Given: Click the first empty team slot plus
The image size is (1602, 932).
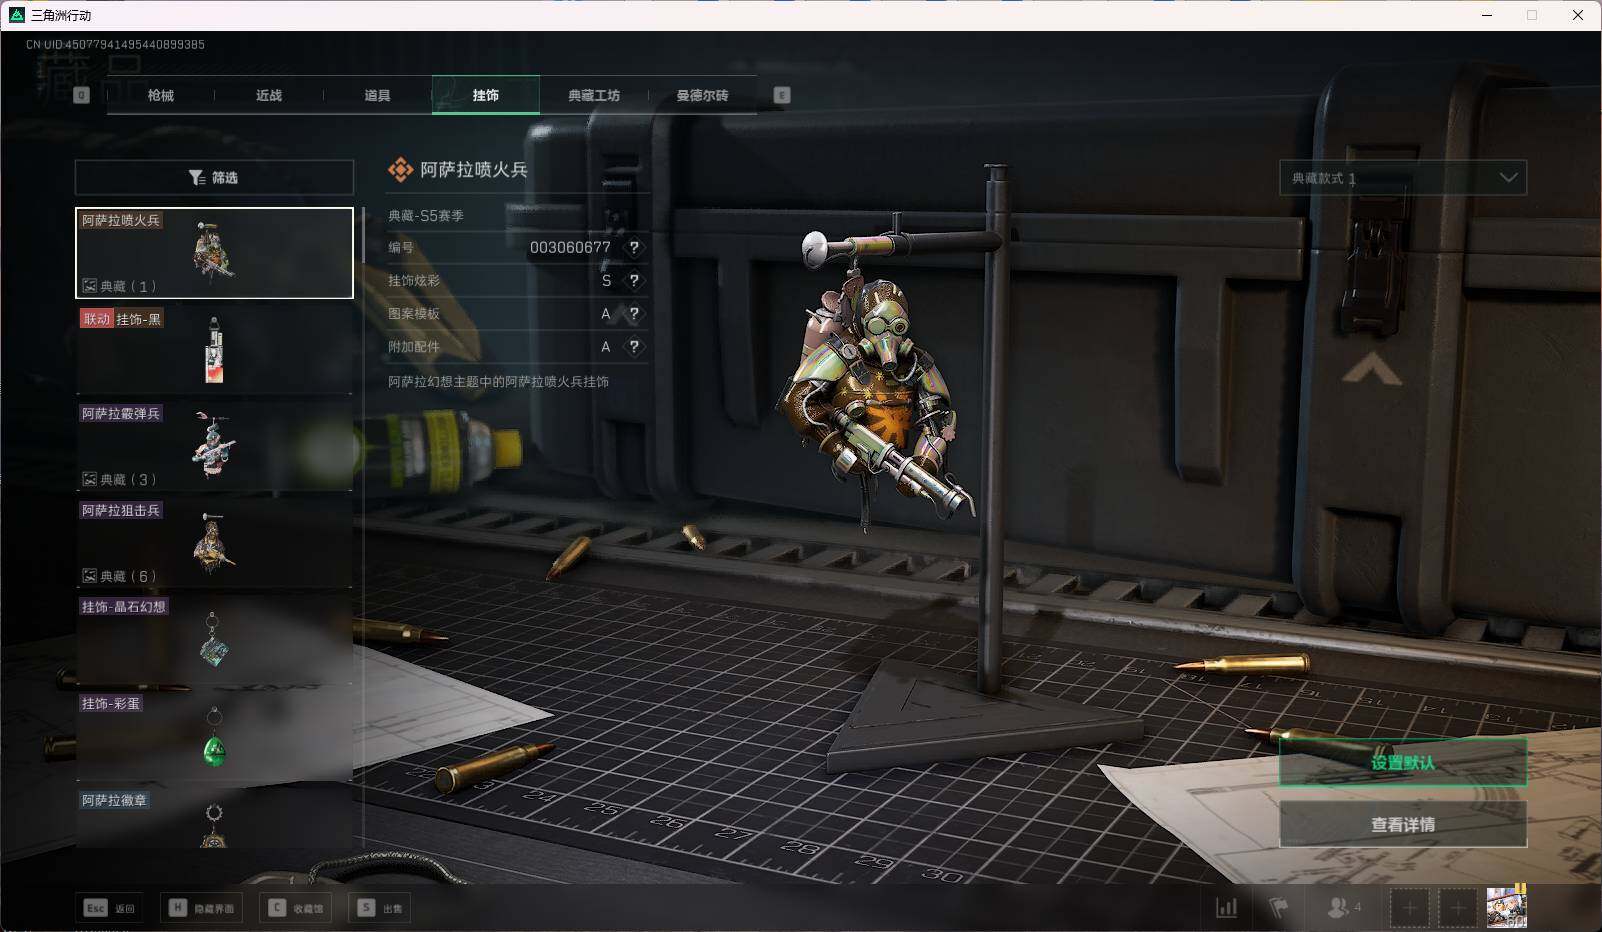Looking at the screenshot, I should pos(1409,908).
